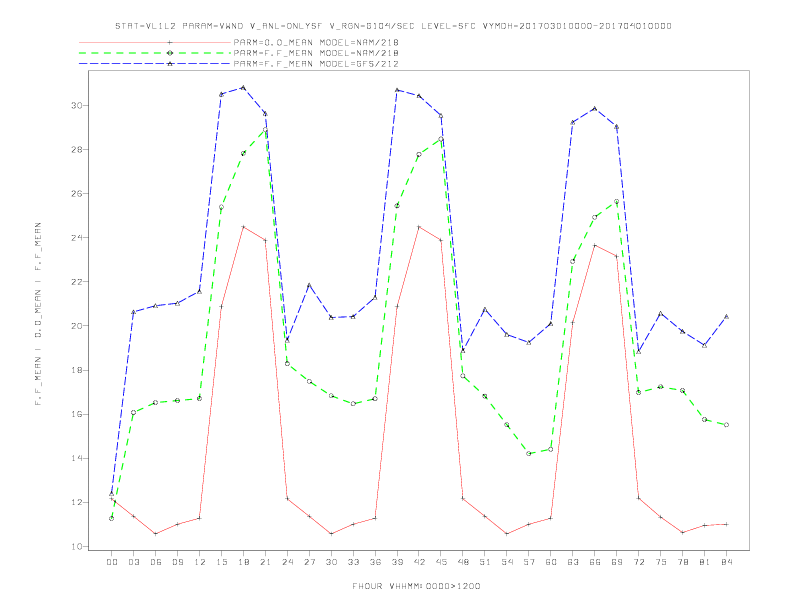Click blue GFS triangle marker at hour 18
Screen dimensions: 792x612
pos(243,88)
